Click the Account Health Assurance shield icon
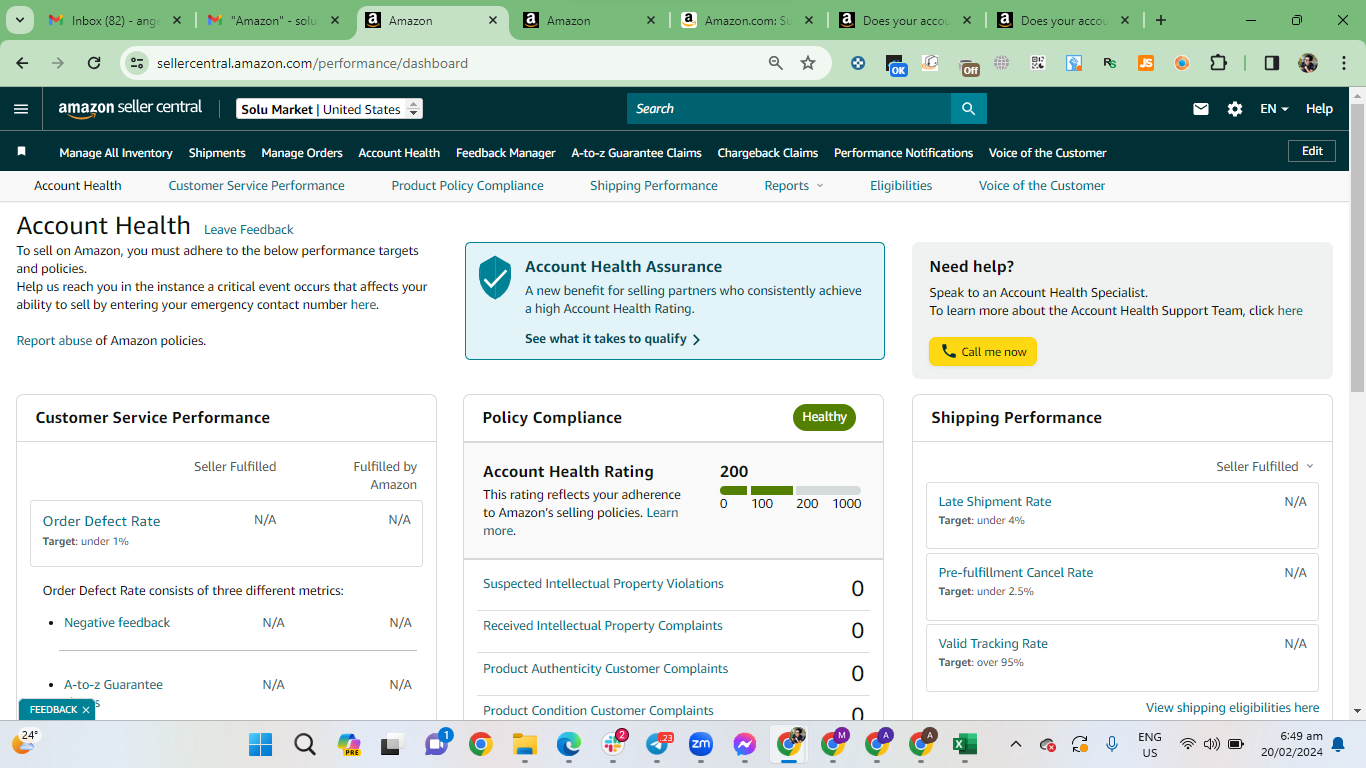This screenshot has height=768, width=1366. [x=495, y=277]
